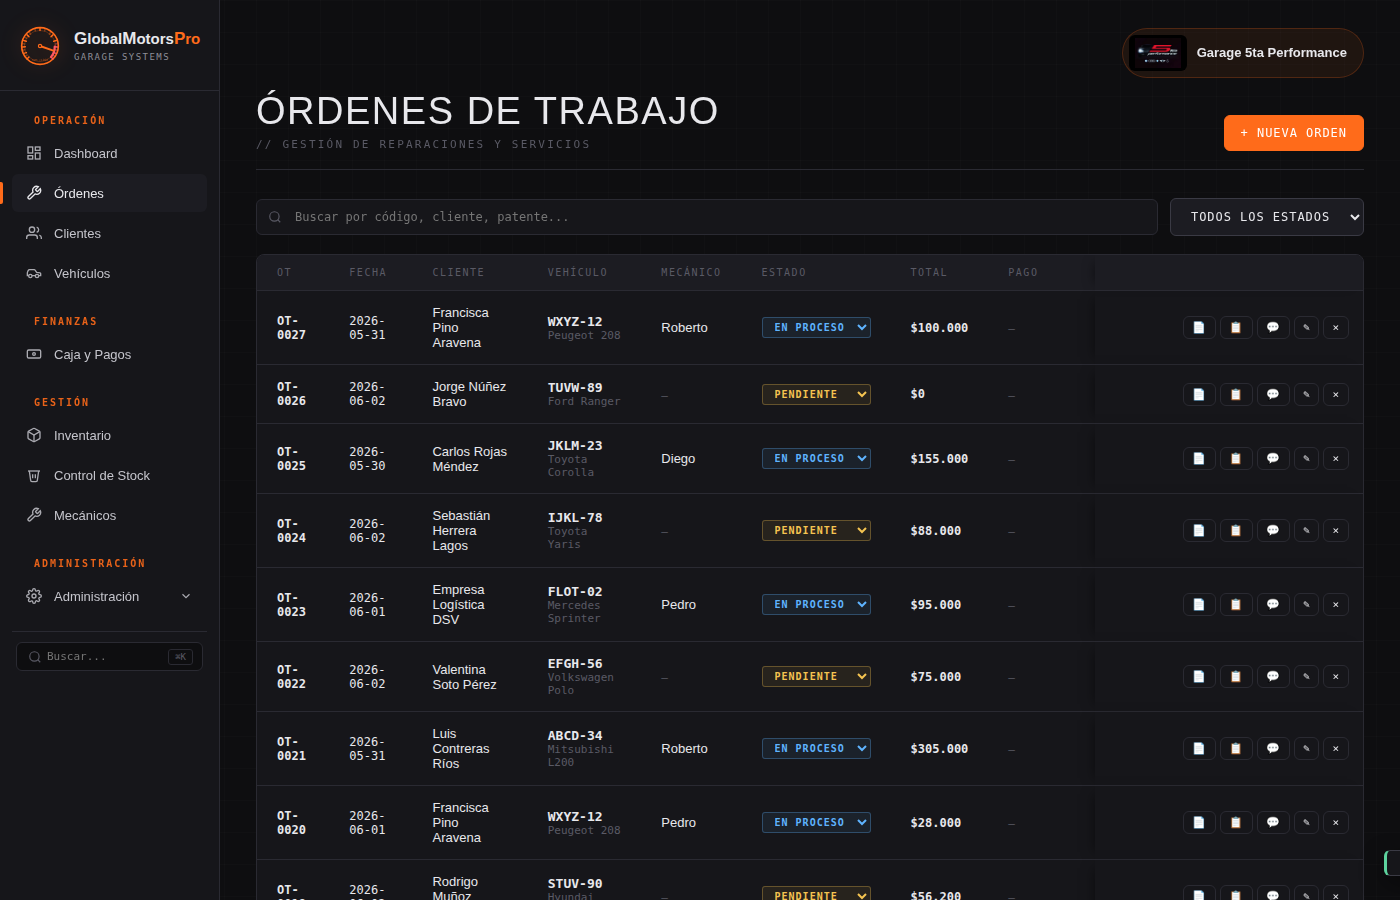Click client Valentina Soto Pérez
The height and width of the screenshot is (900, 1400).
tap(464, 677)
